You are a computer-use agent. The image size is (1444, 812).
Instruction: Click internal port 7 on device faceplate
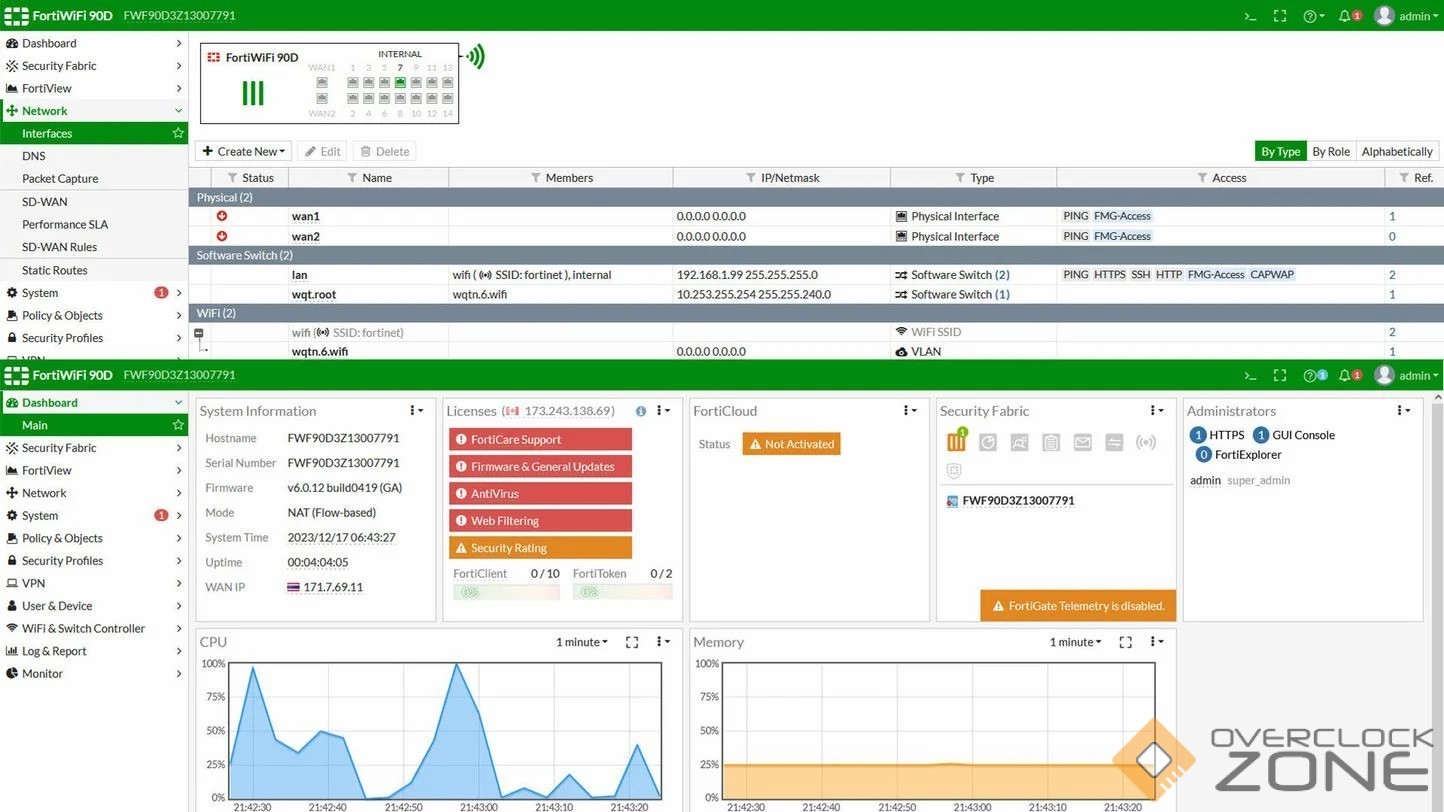(x=400, y=83)
